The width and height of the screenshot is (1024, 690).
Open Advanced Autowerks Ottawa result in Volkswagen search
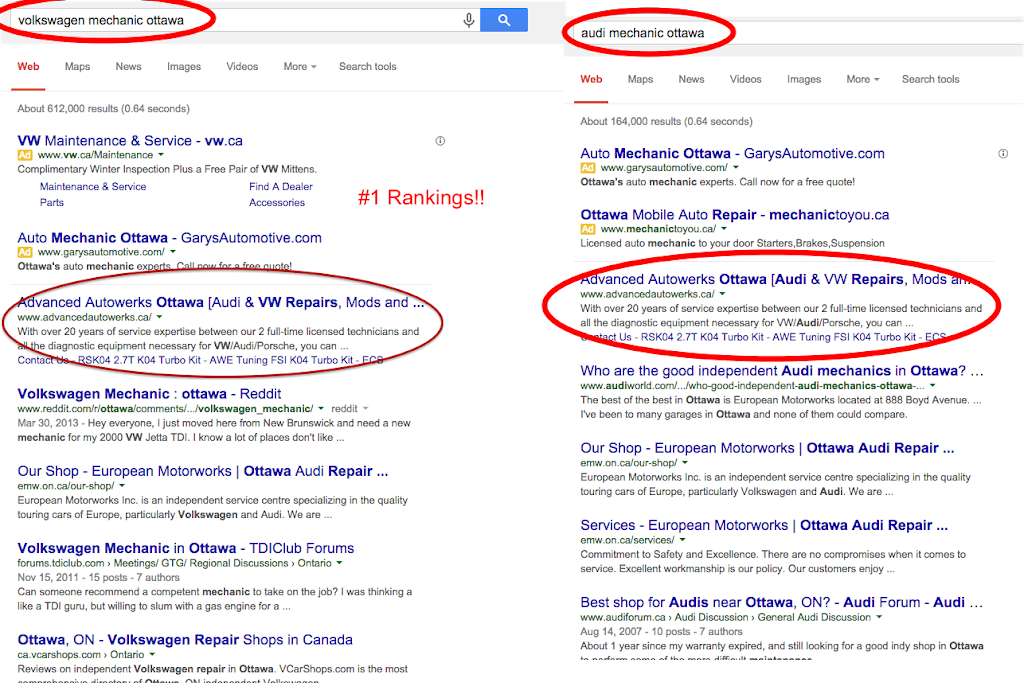[221, 303]
